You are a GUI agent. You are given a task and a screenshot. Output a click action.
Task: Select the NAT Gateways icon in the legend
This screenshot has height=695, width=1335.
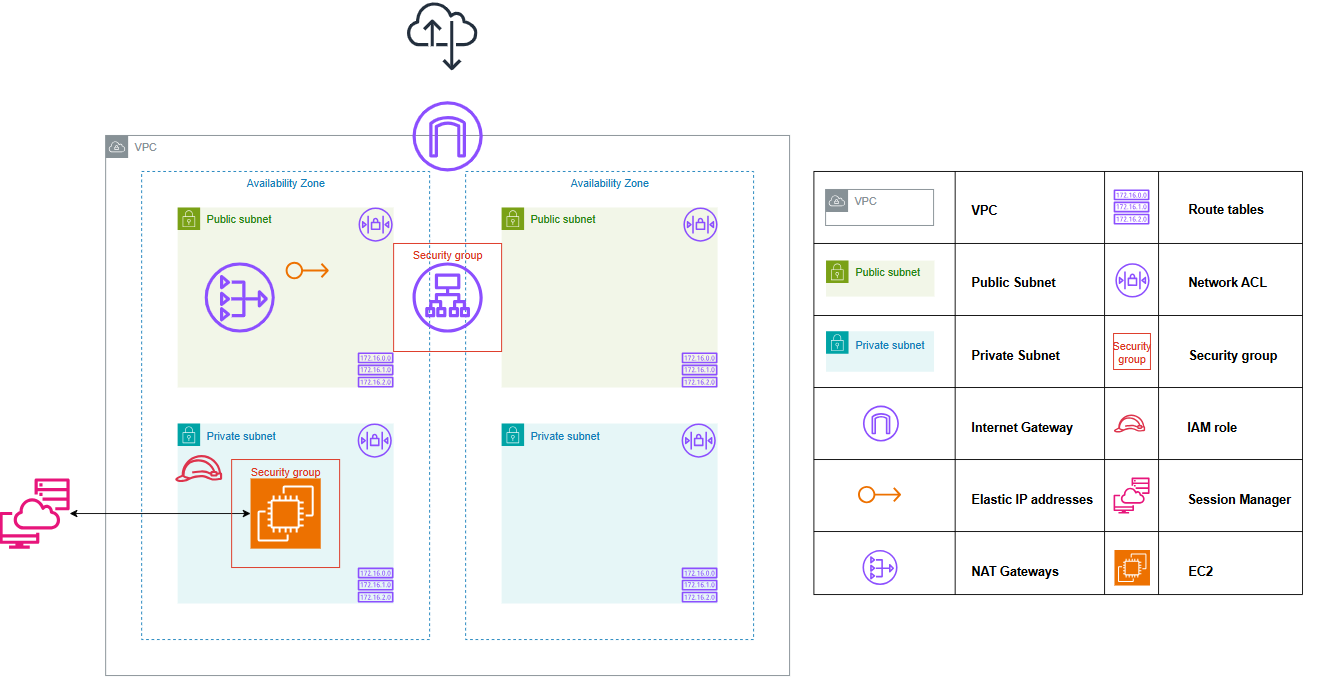point(880,568)
